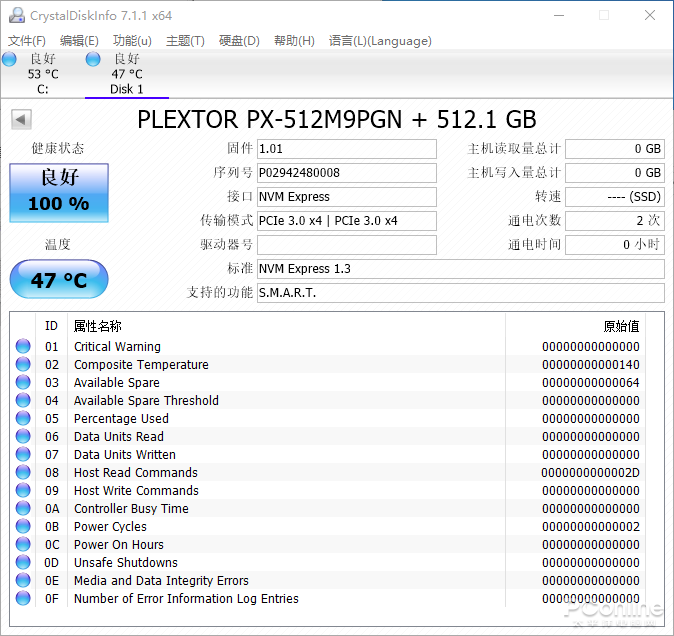Open the 编辑(E) menu
This screenshot has height=636, width=674.
(79, 41)
